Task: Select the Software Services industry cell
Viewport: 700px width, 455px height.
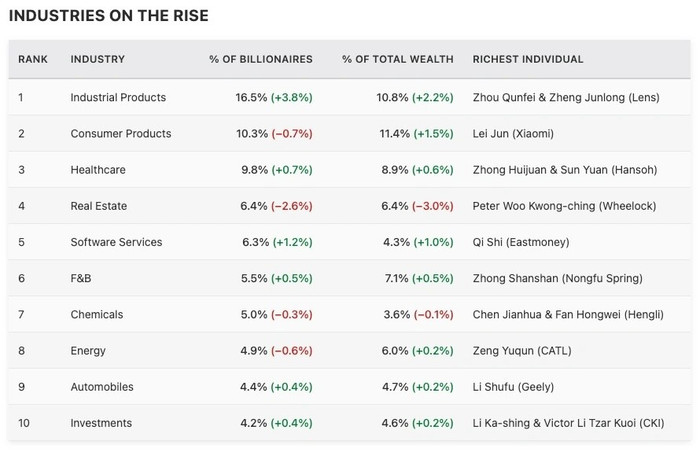Action: [x=116, y=242]
